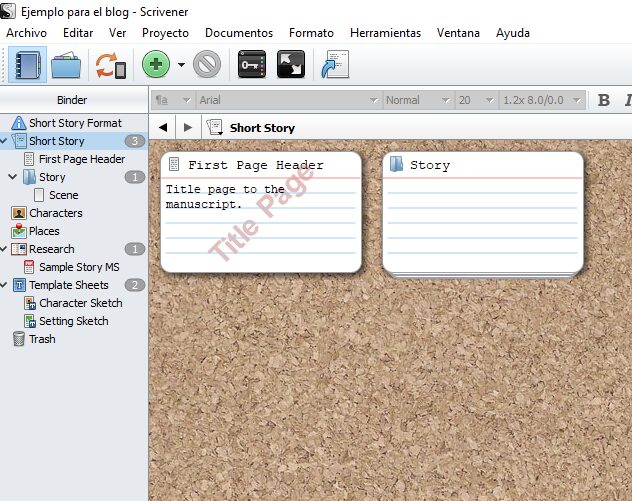This screenshot has height=501, width=632.
Task: Open the Ventana menu
Action: coord(458,33)
